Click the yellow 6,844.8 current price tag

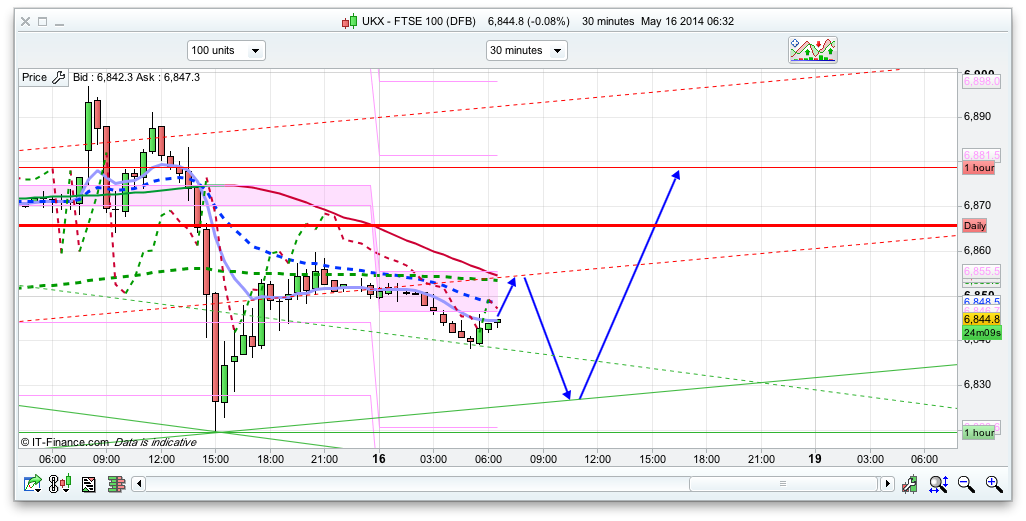(978, 319)
